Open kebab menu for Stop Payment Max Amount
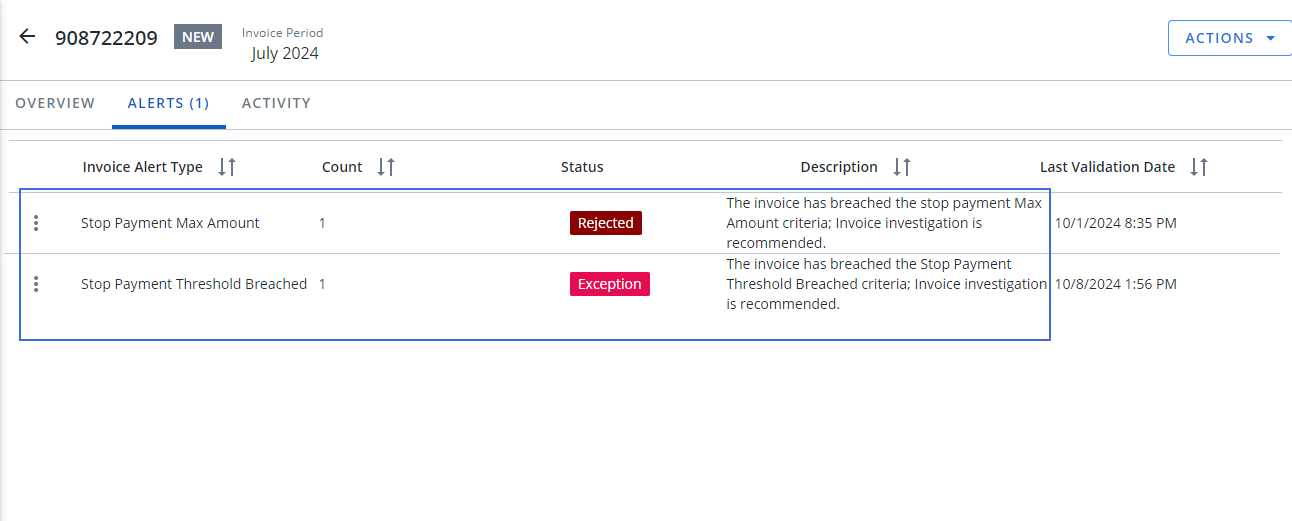The image size is (1292, 521). 36,223
